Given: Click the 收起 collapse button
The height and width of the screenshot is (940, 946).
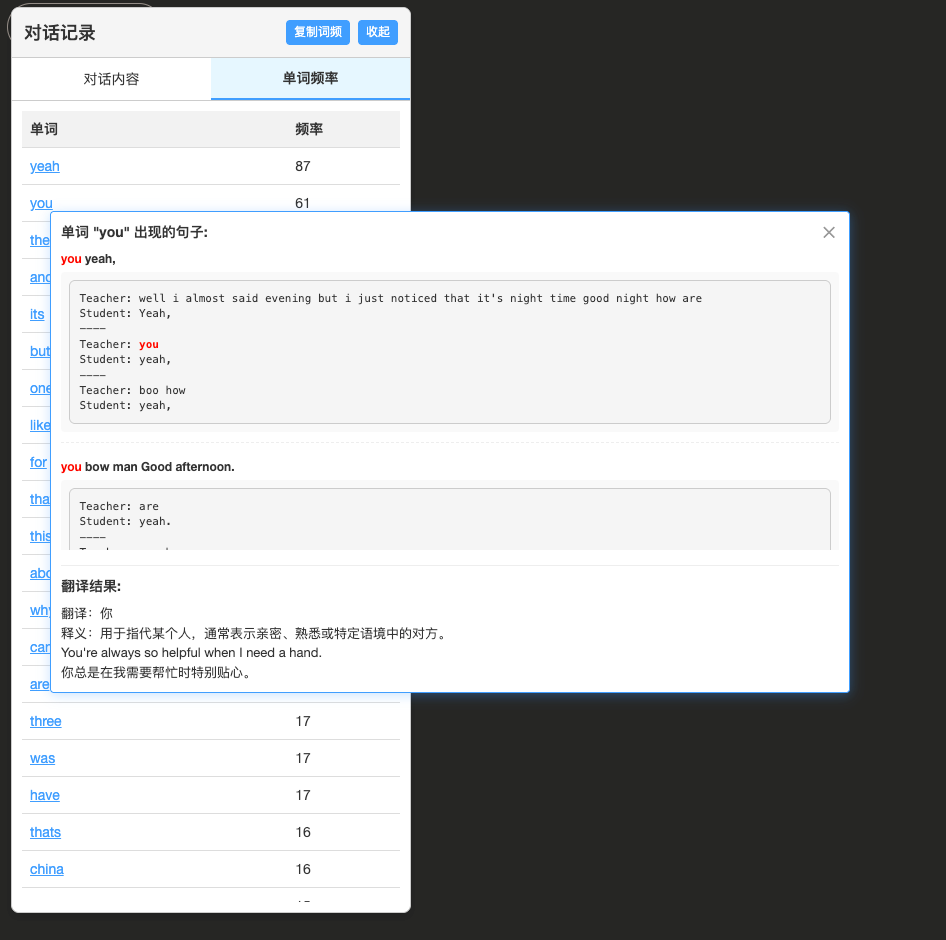Looking at the screenshot, I should click(x=378, y=32).
